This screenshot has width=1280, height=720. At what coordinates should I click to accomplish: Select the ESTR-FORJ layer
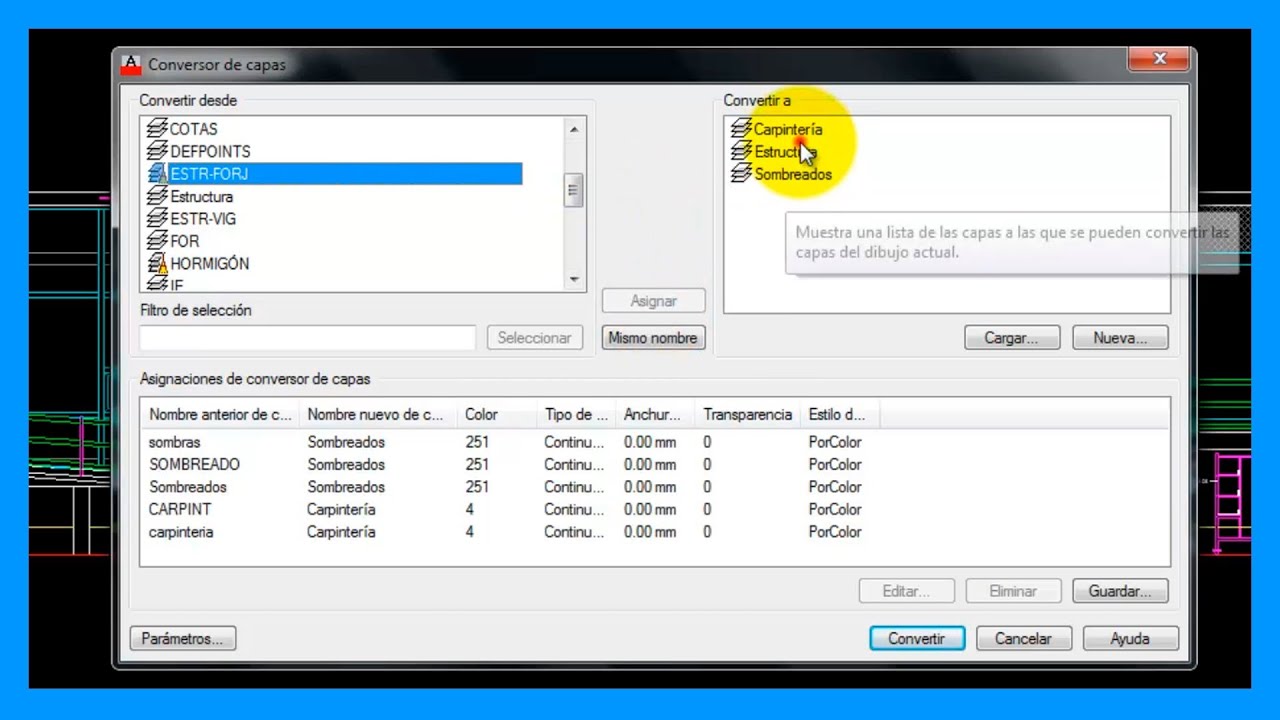209,174
